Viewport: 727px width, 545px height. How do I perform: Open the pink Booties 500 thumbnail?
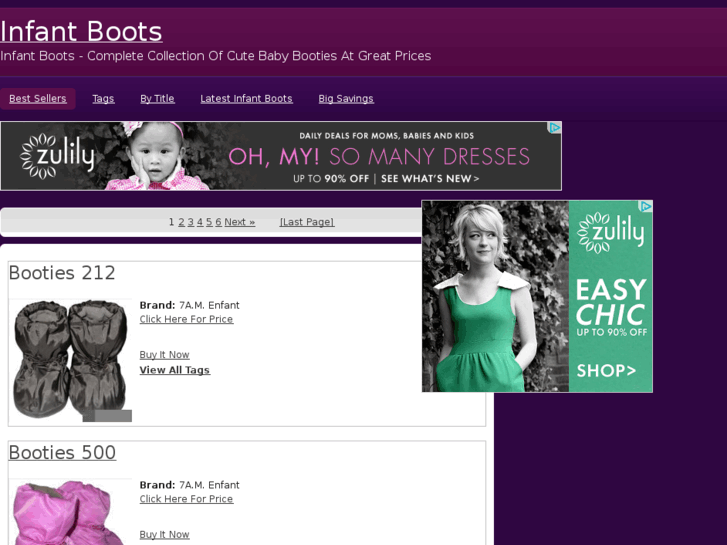pos(70,512)
